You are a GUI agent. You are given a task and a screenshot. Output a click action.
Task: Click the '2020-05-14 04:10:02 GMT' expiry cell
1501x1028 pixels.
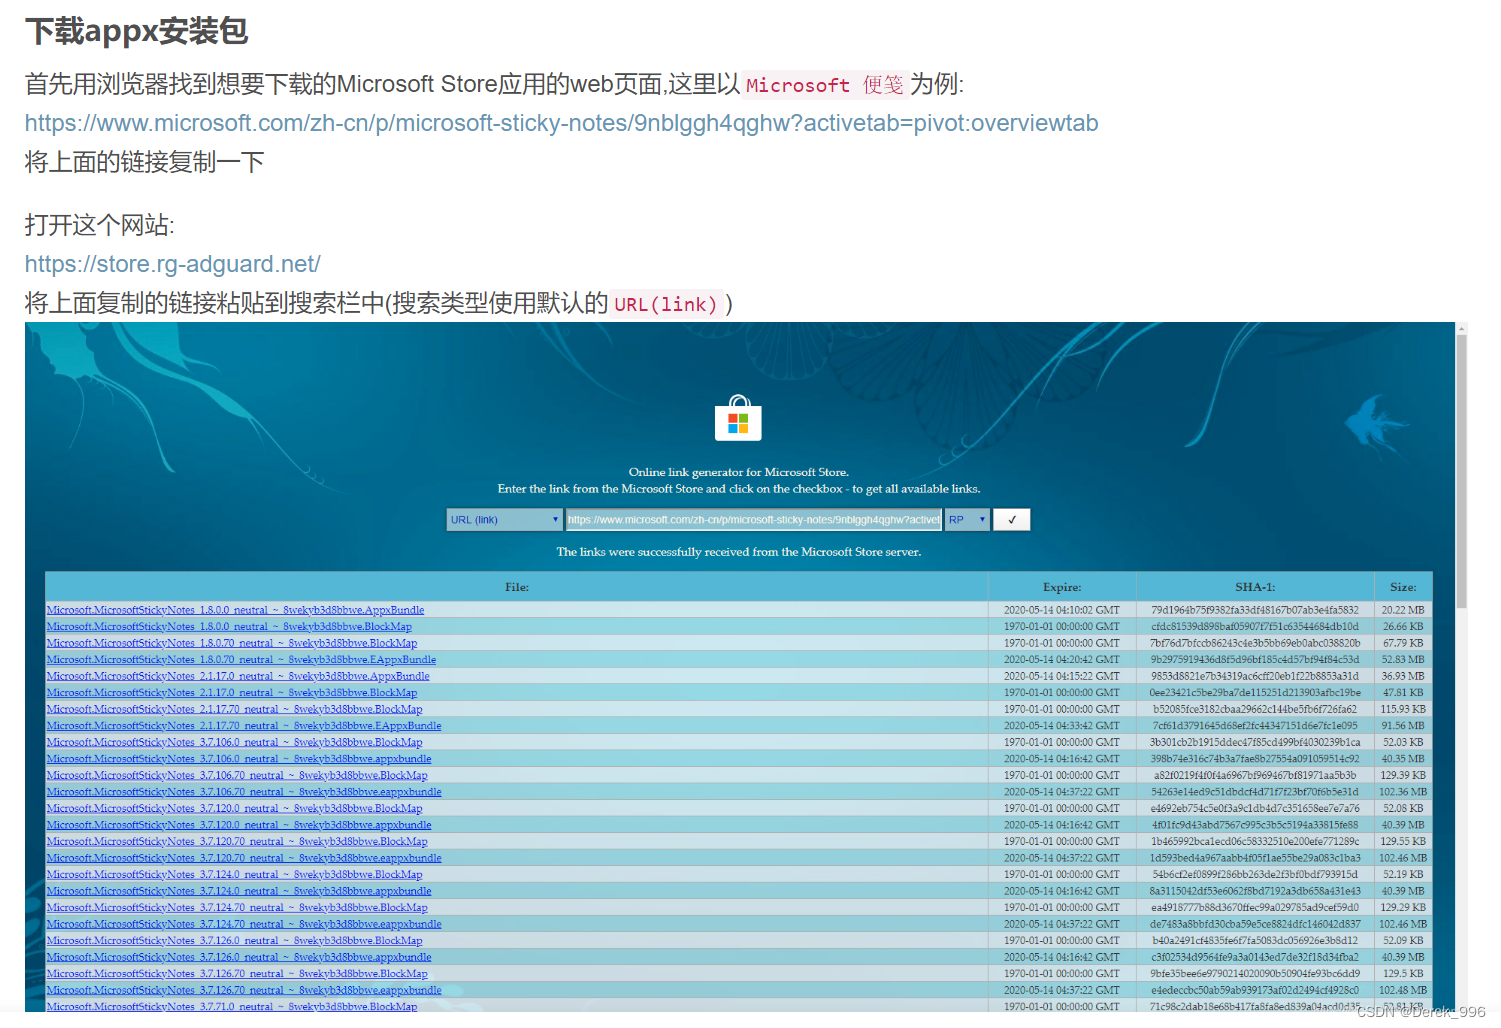pyautogui.click(x=1062, y=610)
